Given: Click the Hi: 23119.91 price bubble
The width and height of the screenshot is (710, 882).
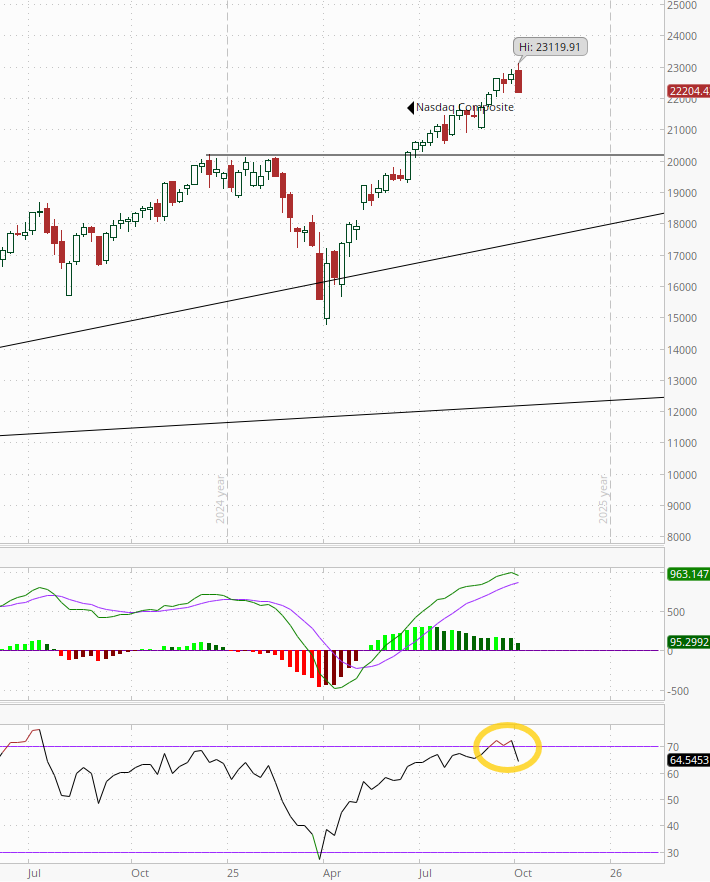Looking at the screenshot, I should (x=550, y=47).
